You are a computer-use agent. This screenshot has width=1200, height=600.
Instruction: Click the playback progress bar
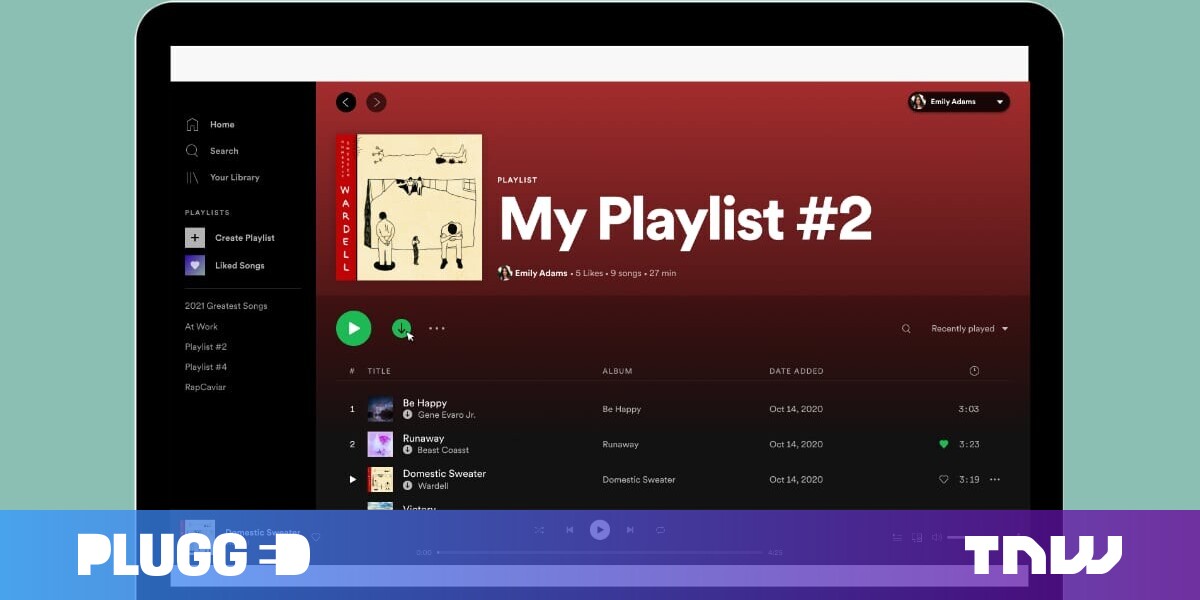tap(600, 552)
